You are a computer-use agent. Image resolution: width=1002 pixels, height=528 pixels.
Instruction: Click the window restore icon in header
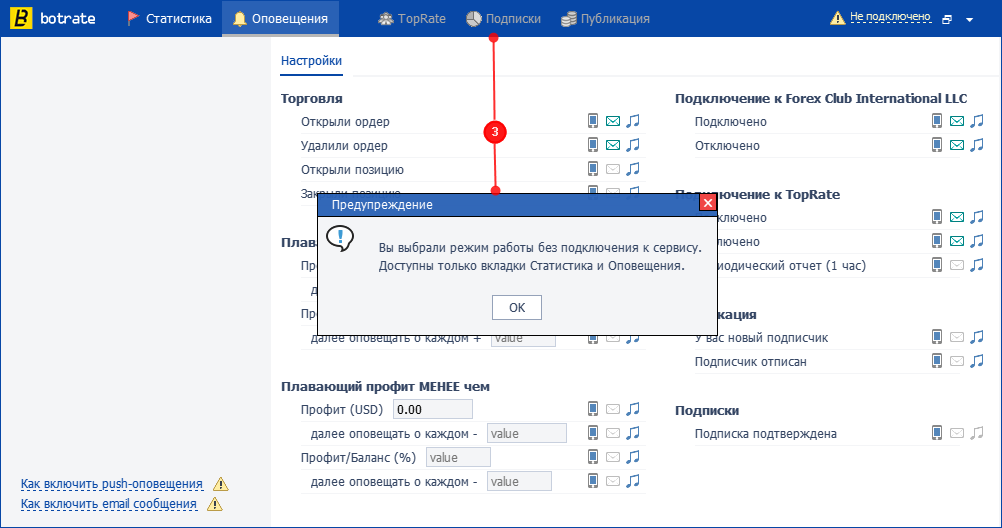947,20
